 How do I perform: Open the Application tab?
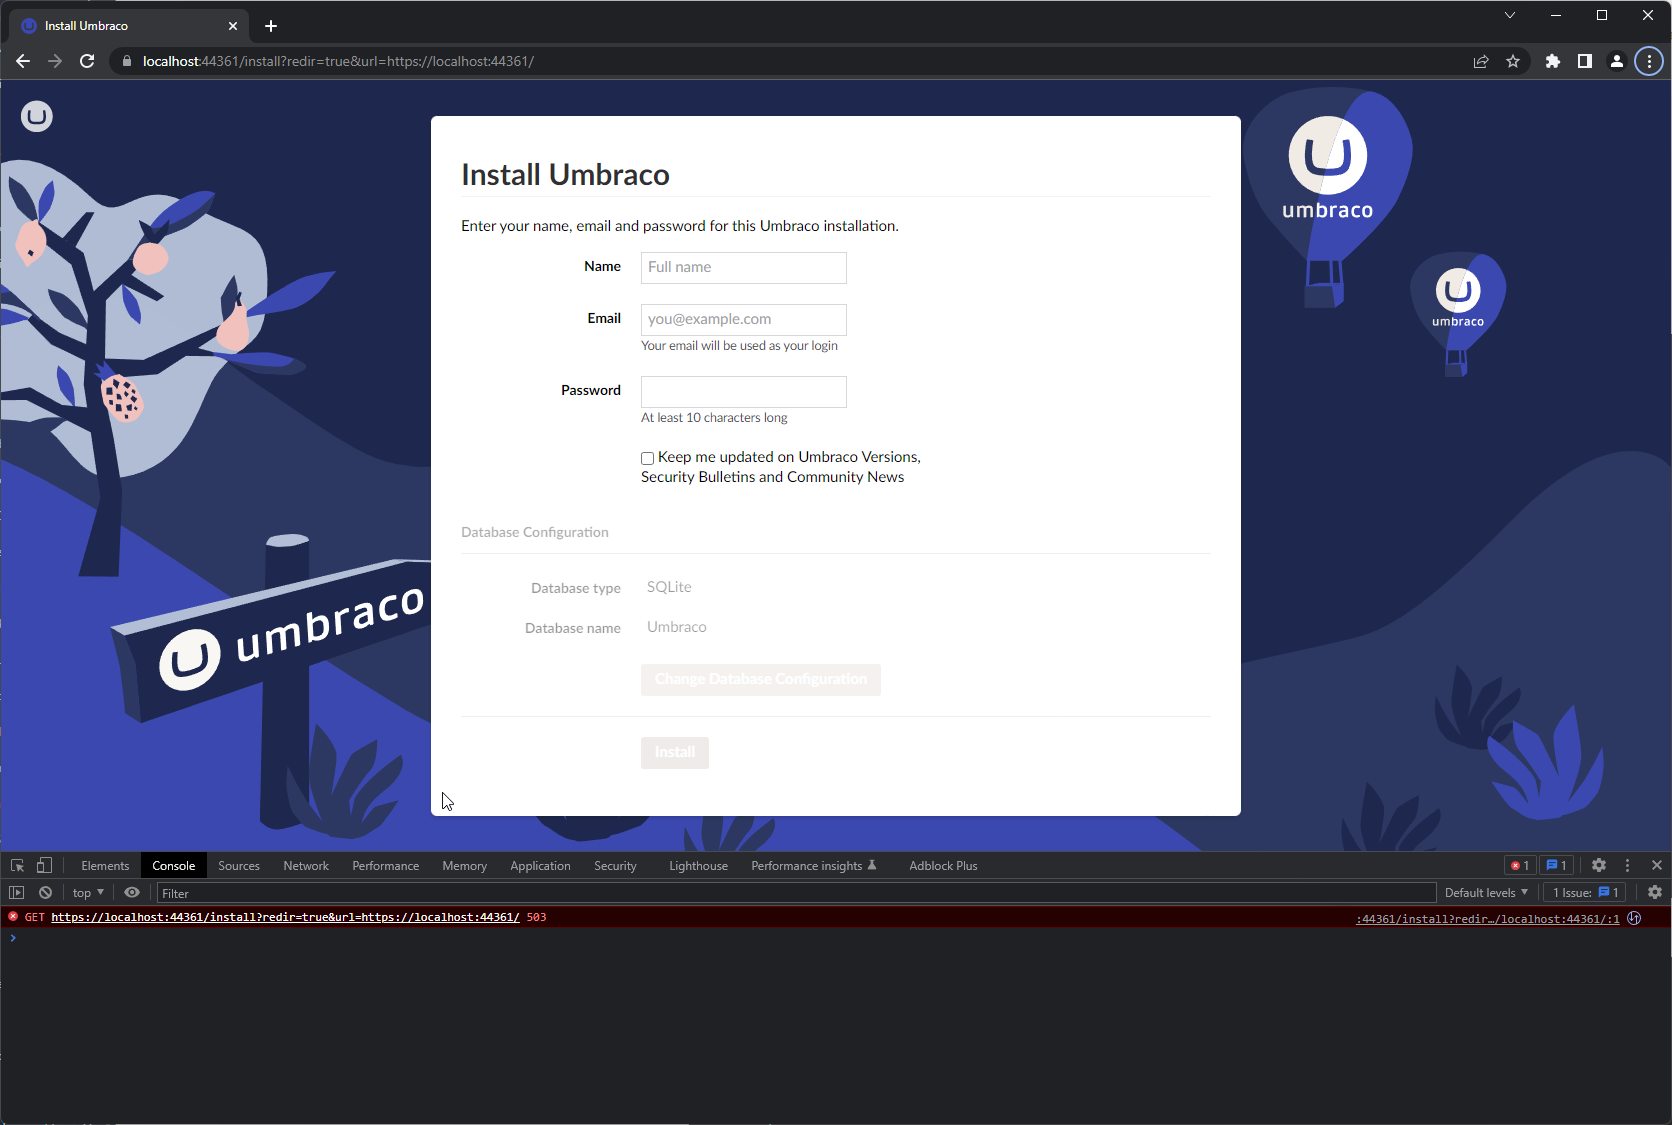click(x=540, y=866)
